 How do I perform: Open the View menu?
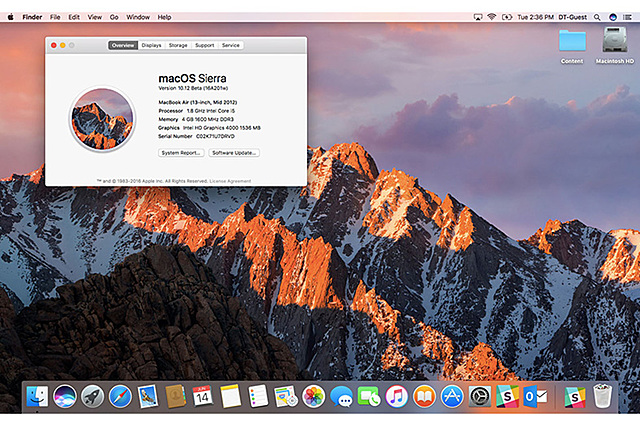(x=95, y=17)
